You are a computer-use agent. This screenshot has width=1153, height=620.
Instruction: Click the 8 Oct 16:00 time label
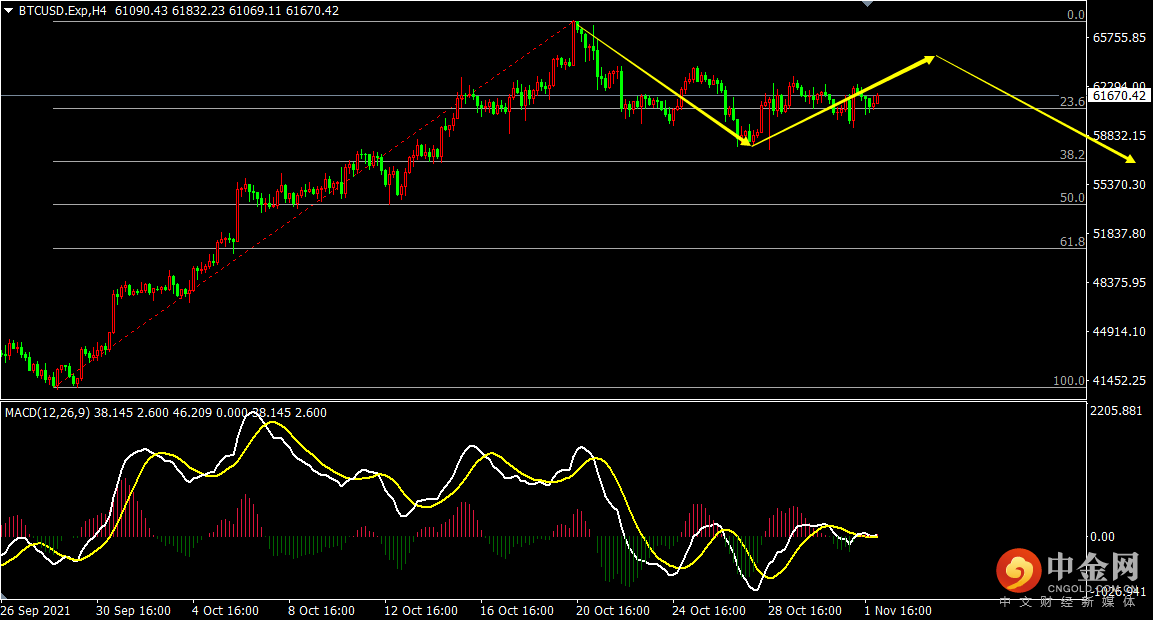click(x=321, y=610)
